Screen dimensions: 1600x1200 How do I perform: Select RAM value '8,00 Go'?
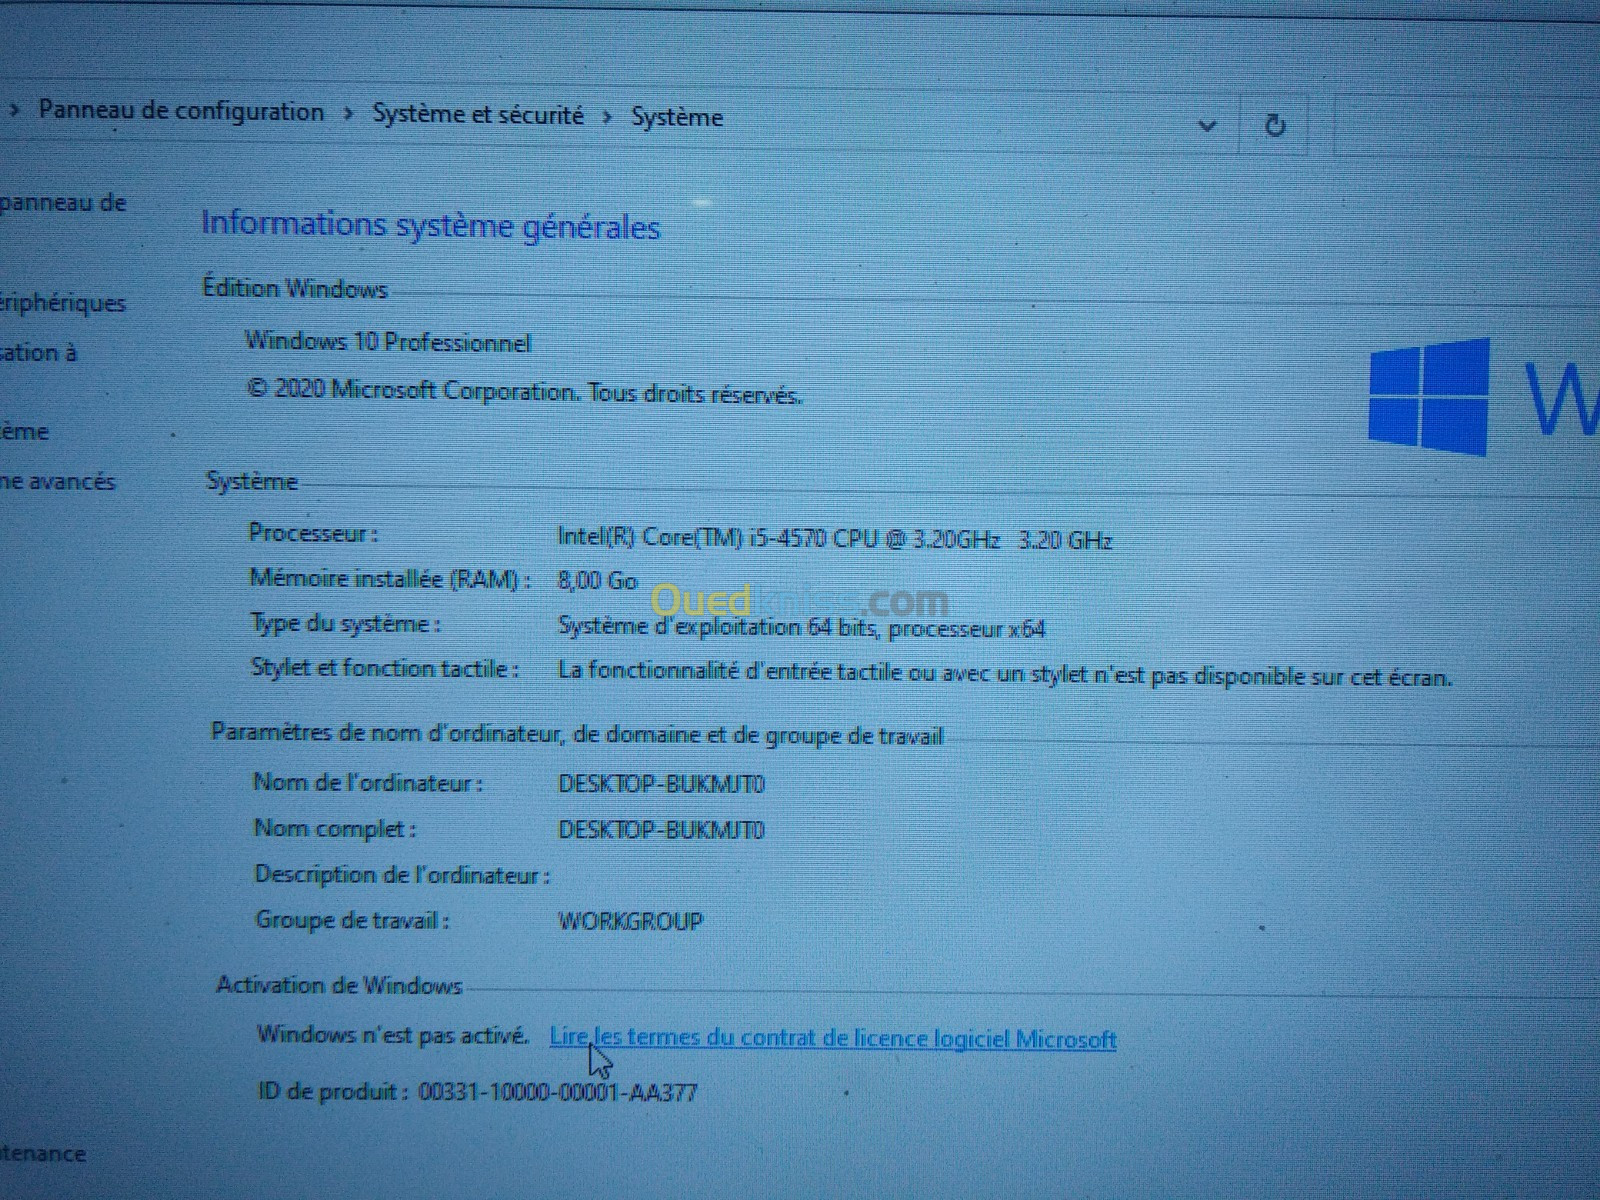pos(597,581)
